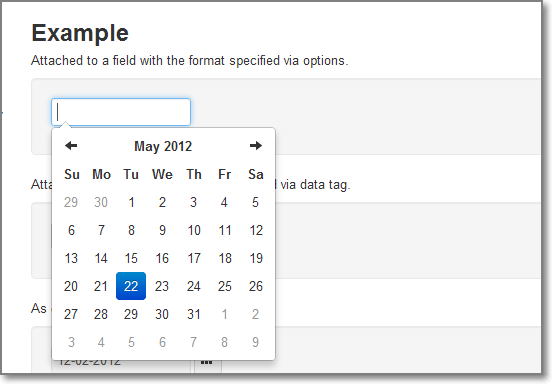
Task: Click the calendar icon beside bottom date field
Action: click(207, 362)
